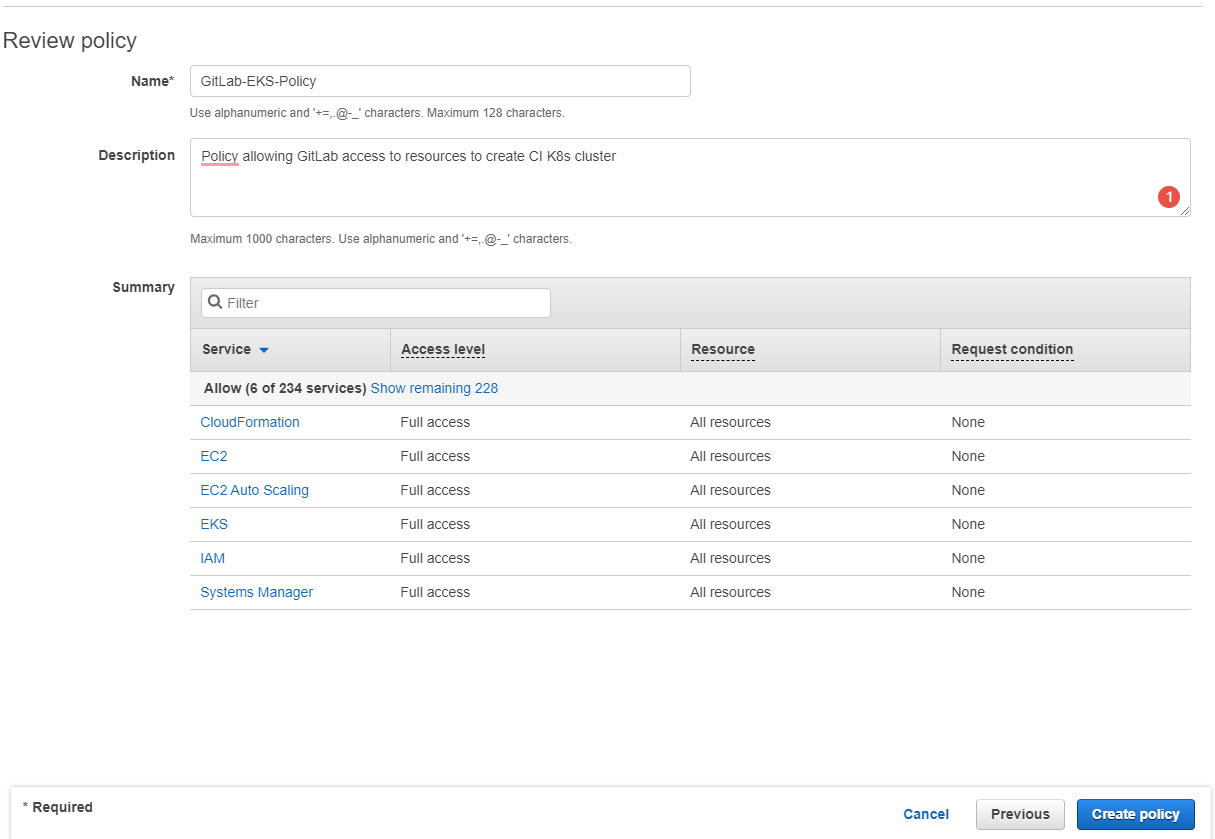This screenshot has height=839, width=1215.
Task: Focus the Filter search field
Action: tap(376, 303)
